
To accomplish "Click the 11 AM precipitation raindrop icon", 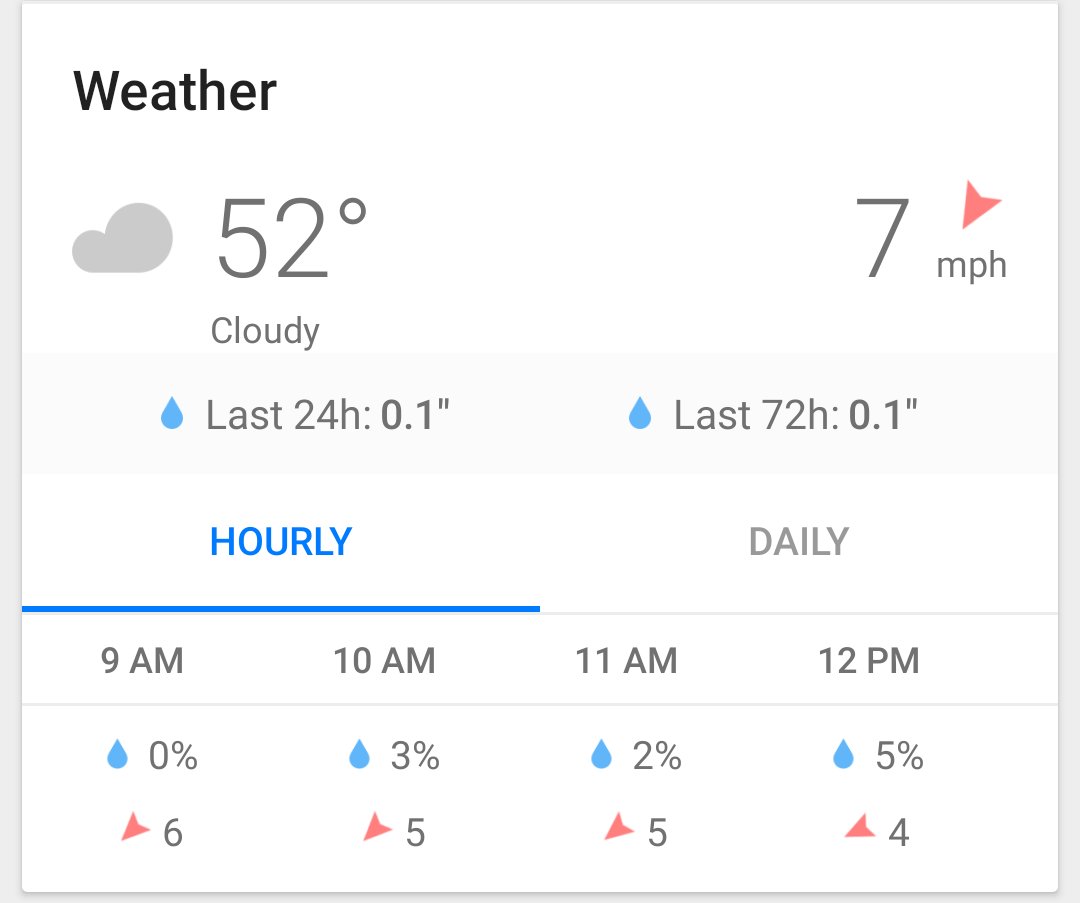I will pos(601,754).
